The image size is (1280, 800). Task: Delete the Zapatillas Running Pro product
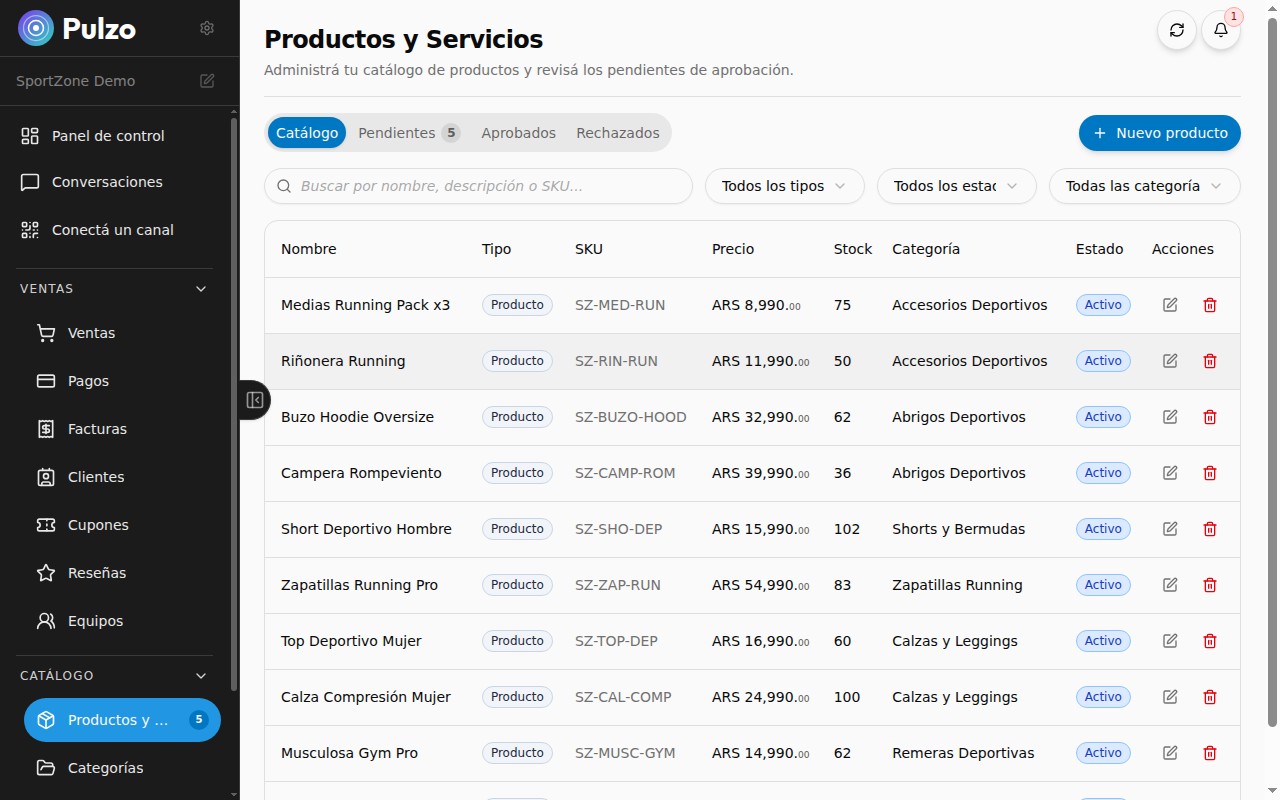click(1210, 585)
